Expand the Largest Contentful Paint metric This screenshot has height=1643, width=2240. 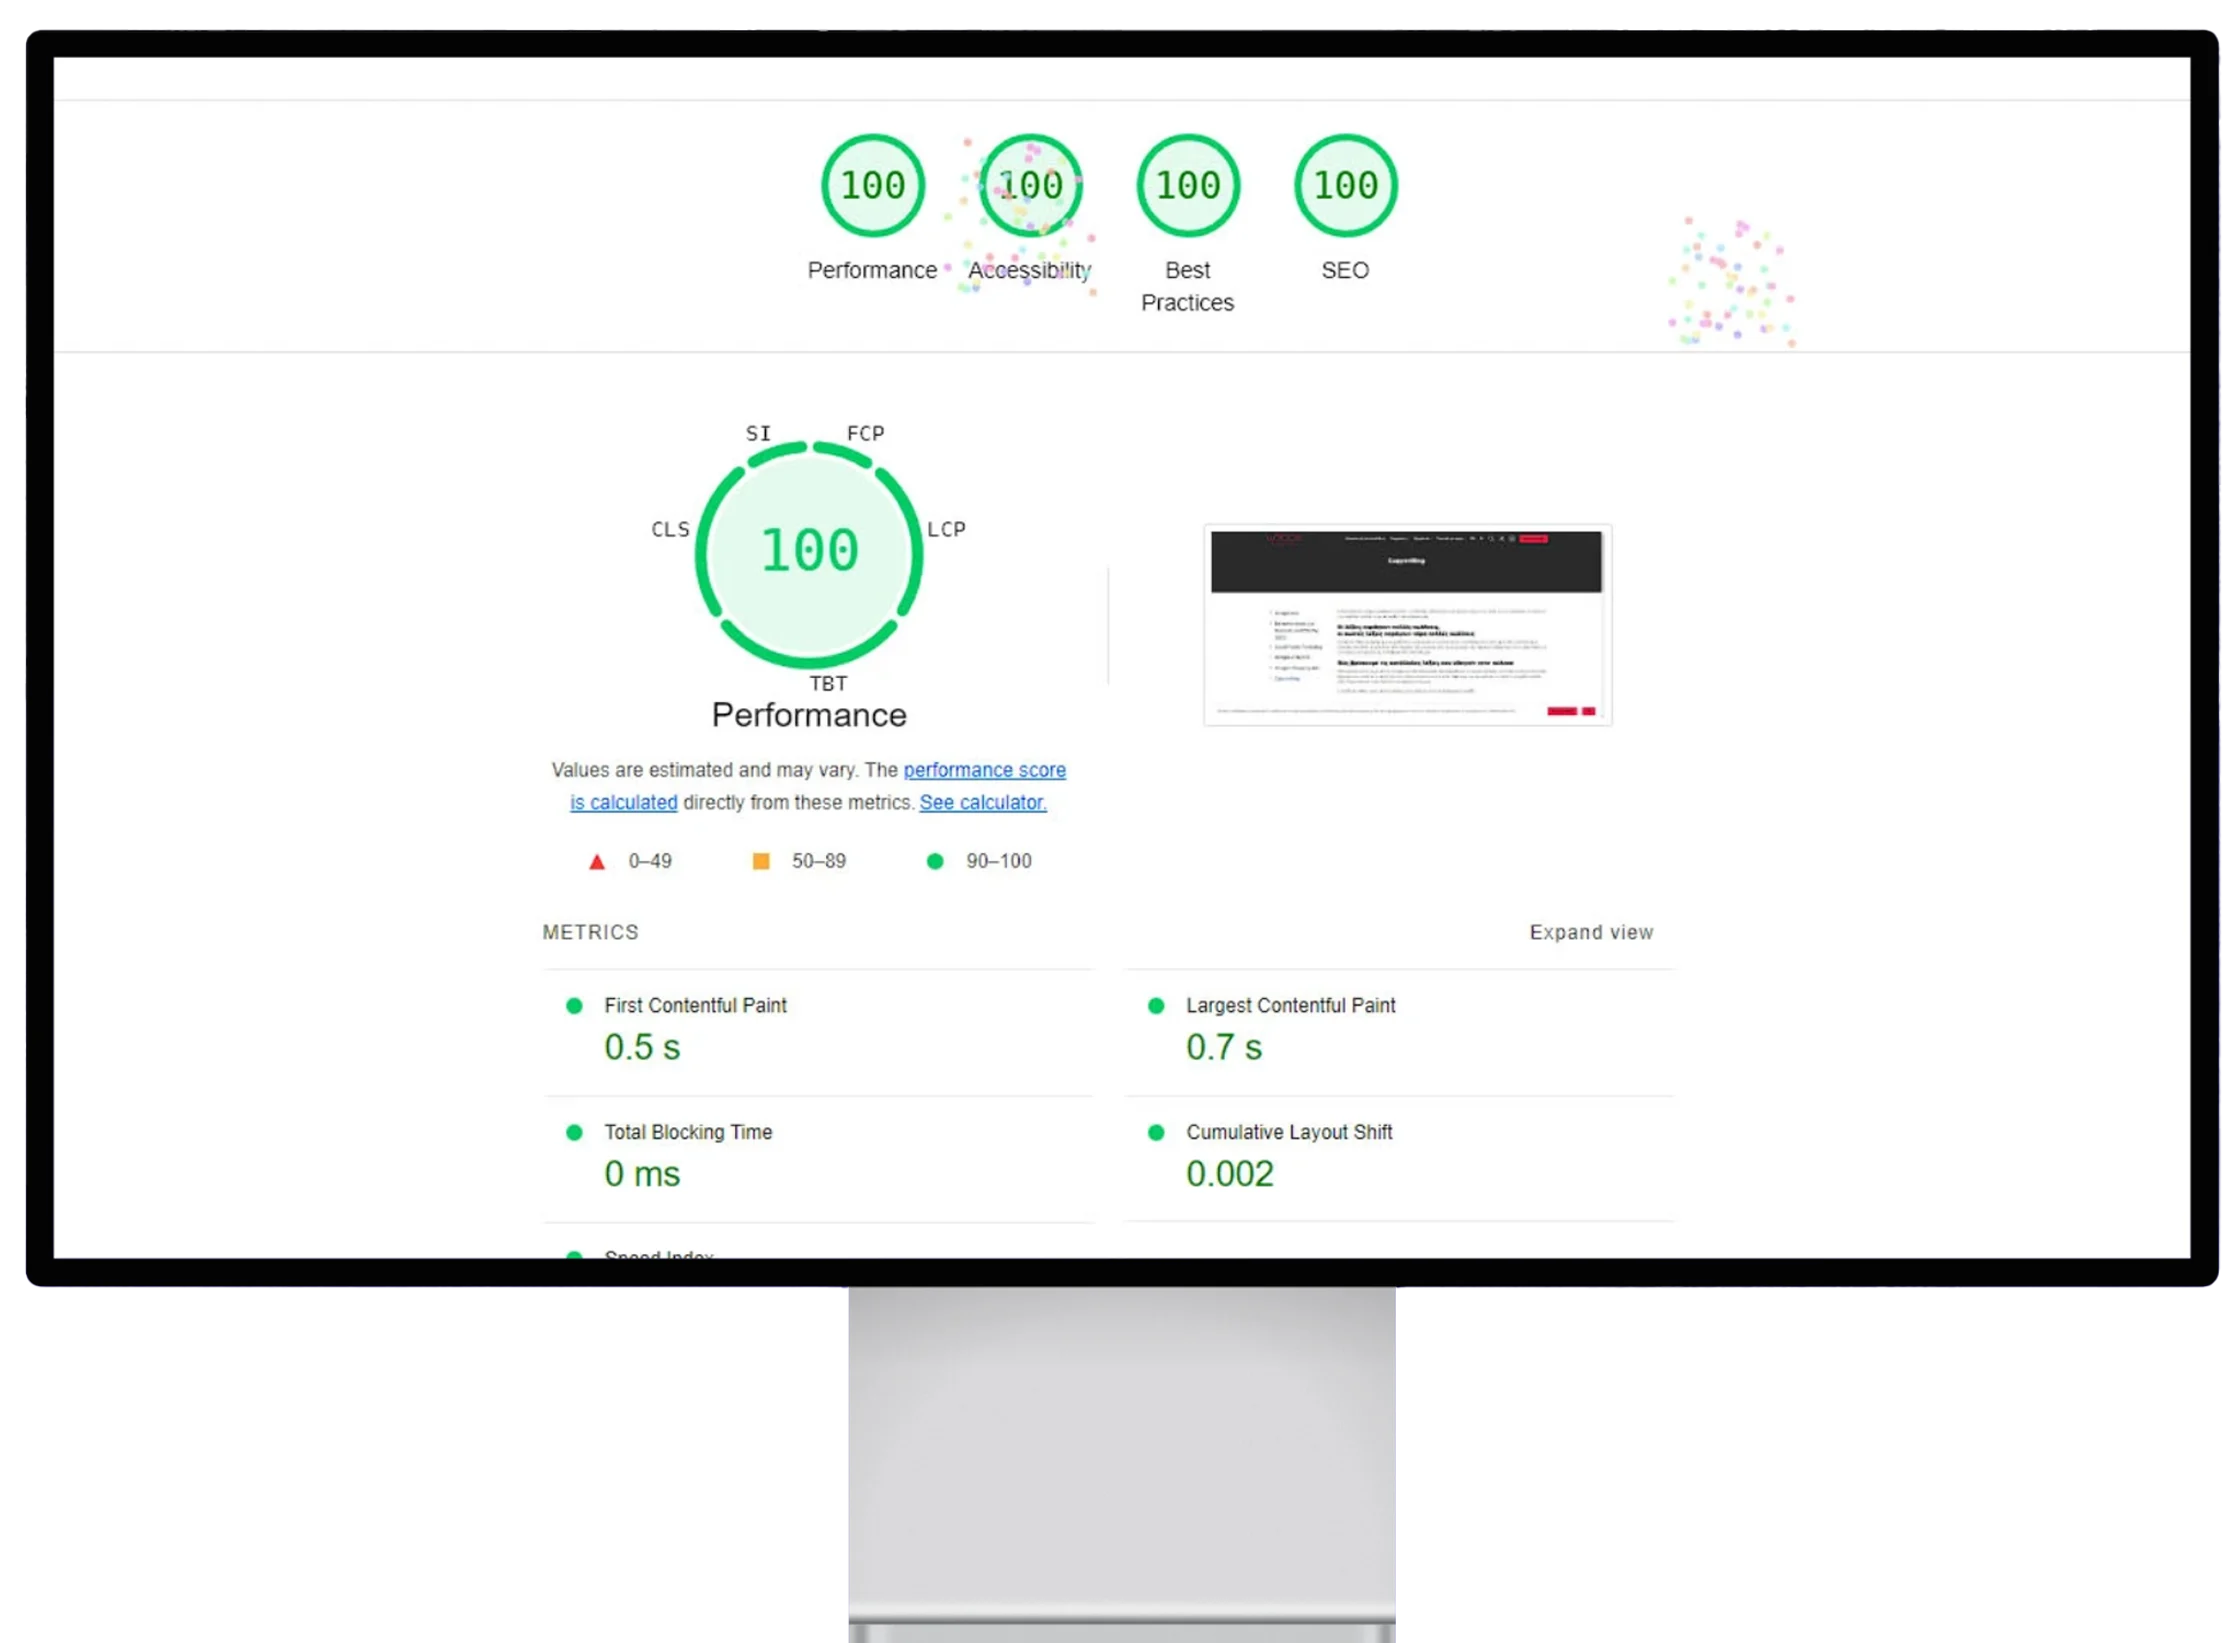coord(1290,1005)
